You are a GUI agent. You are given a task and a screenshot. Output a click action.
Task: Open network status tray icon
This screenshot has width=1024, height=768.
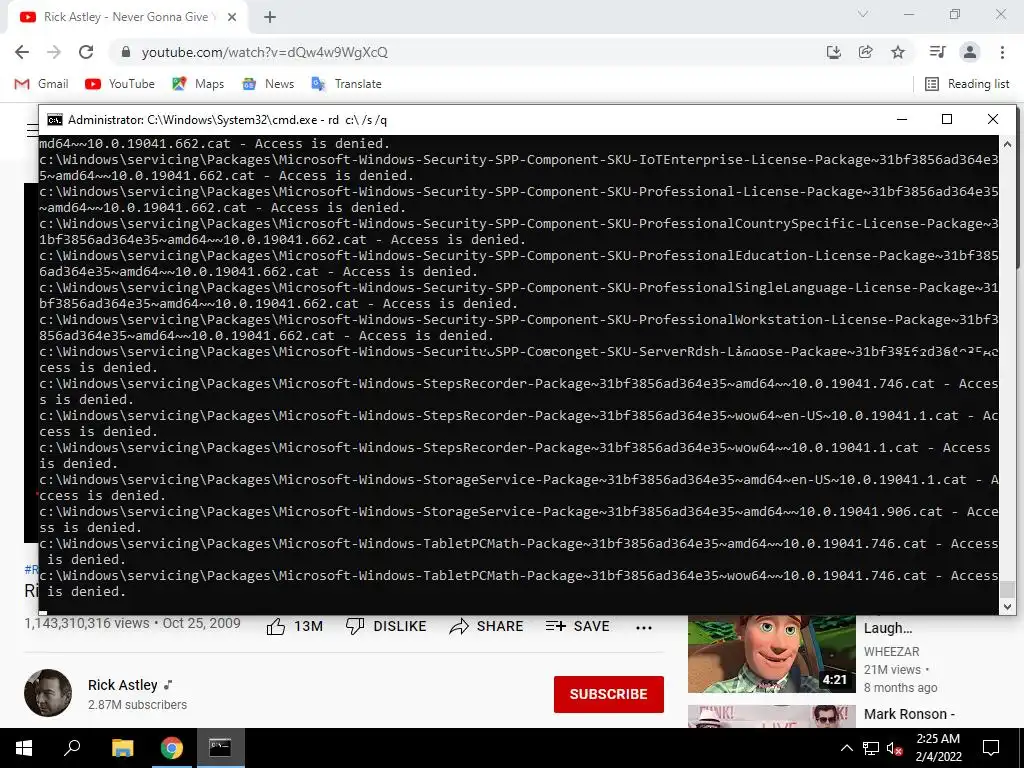[x=871, y=748]
